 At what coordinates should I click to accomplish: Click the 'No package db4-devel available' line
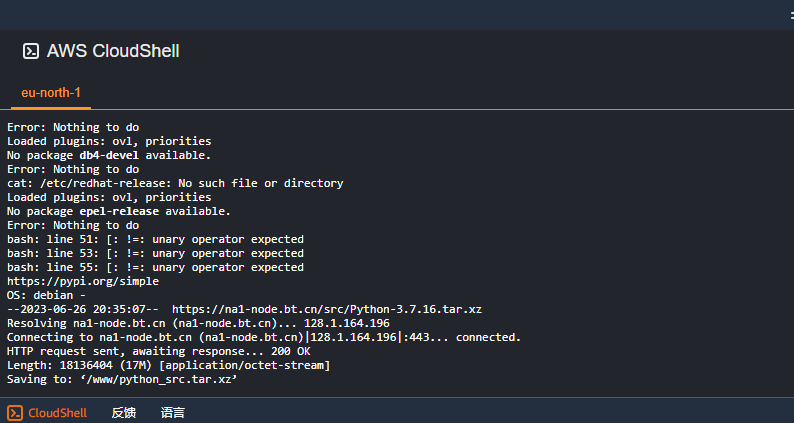pyautogui.click(x=109, y=155)
